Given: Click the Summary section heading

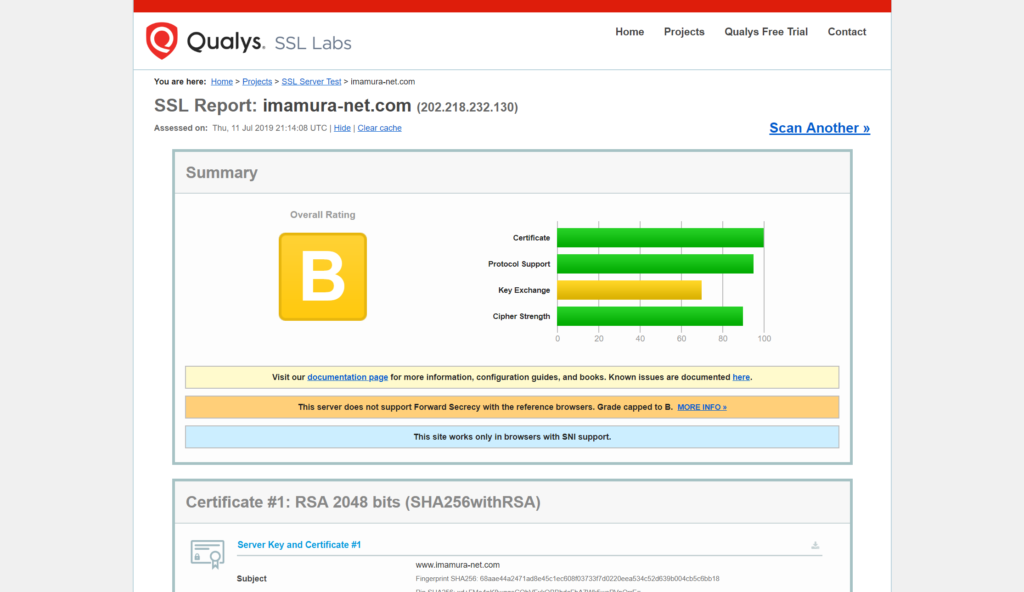Looking at the screenshot, I should click(221, 173).
